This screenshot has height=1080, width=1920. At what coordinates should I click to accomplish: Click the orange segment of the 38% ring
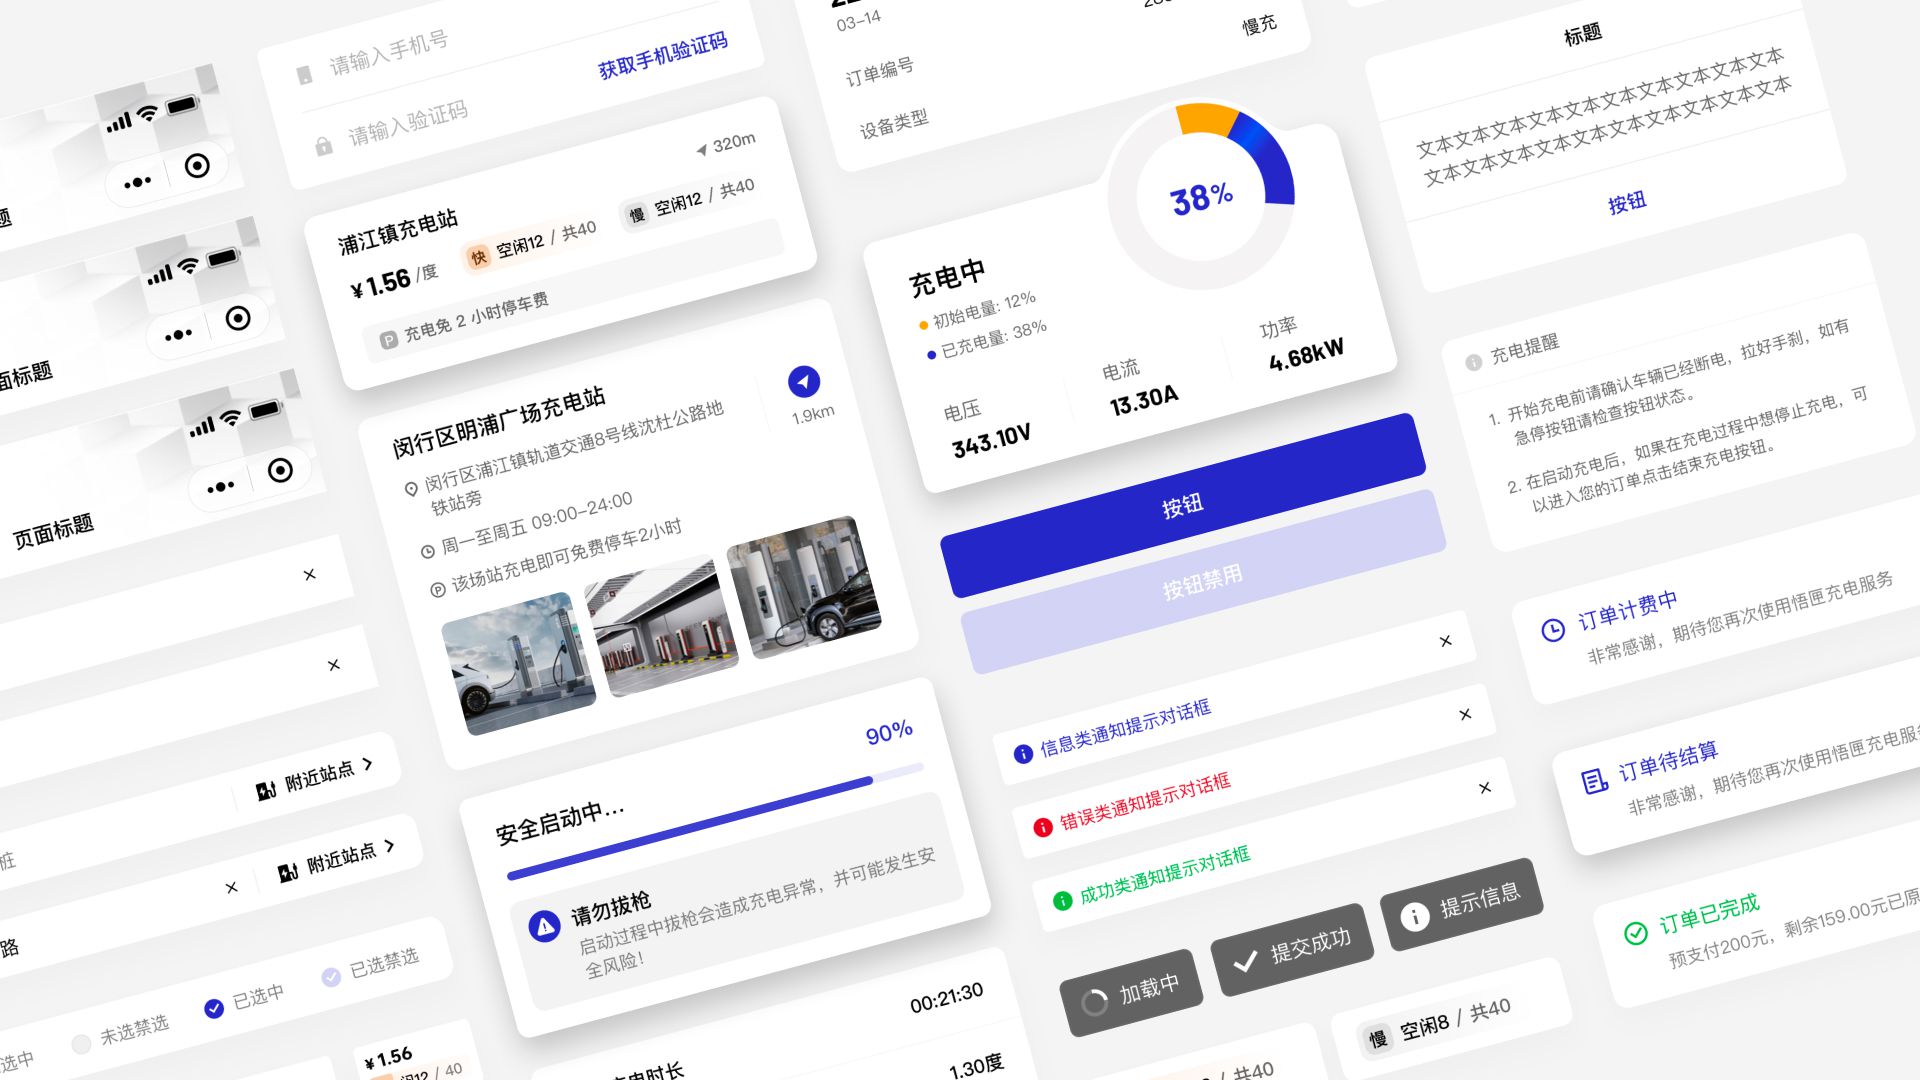coord(1209,118)
